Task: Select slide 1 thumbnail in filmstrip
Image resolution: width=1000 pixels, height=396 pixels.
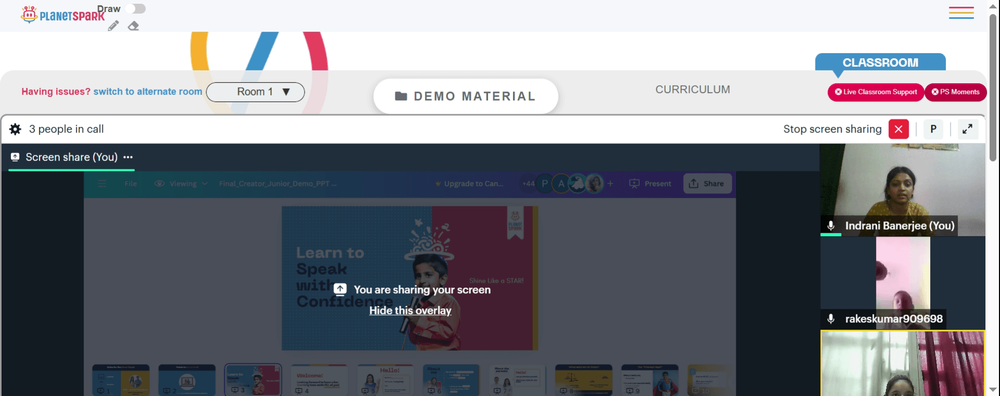Action: click(x=121, y=380)
